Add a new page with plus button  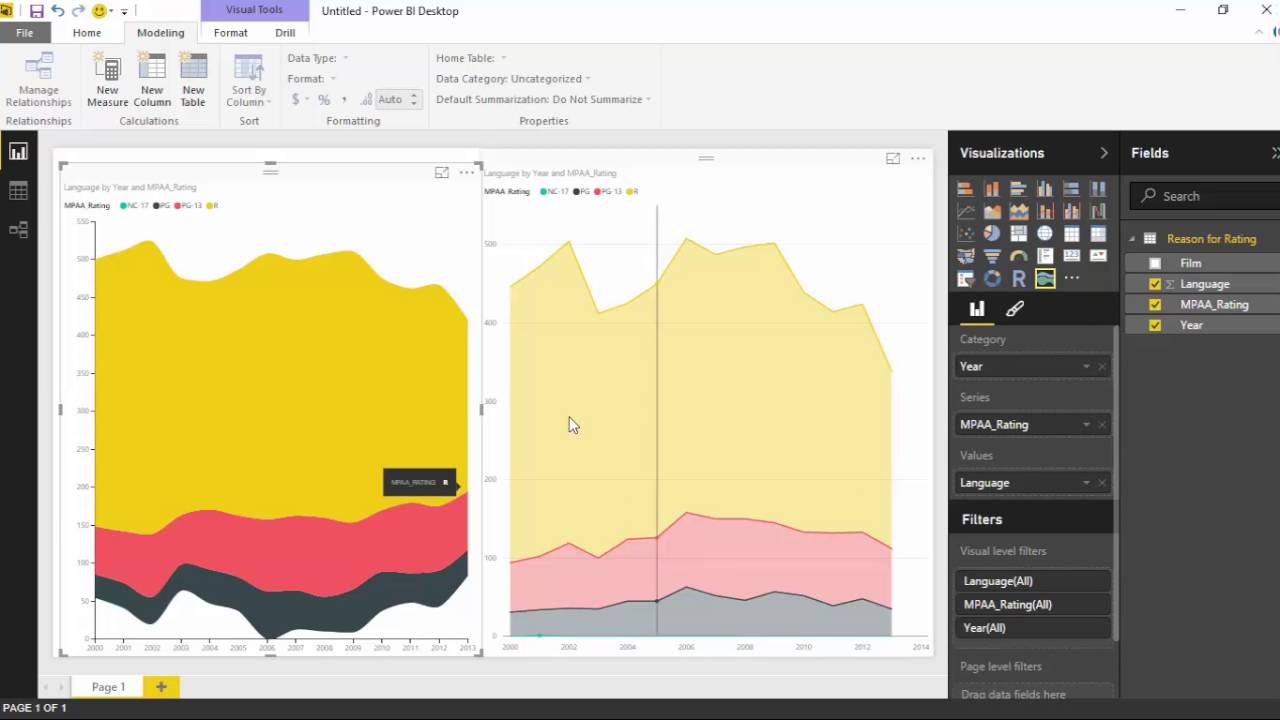pos(161,687)
